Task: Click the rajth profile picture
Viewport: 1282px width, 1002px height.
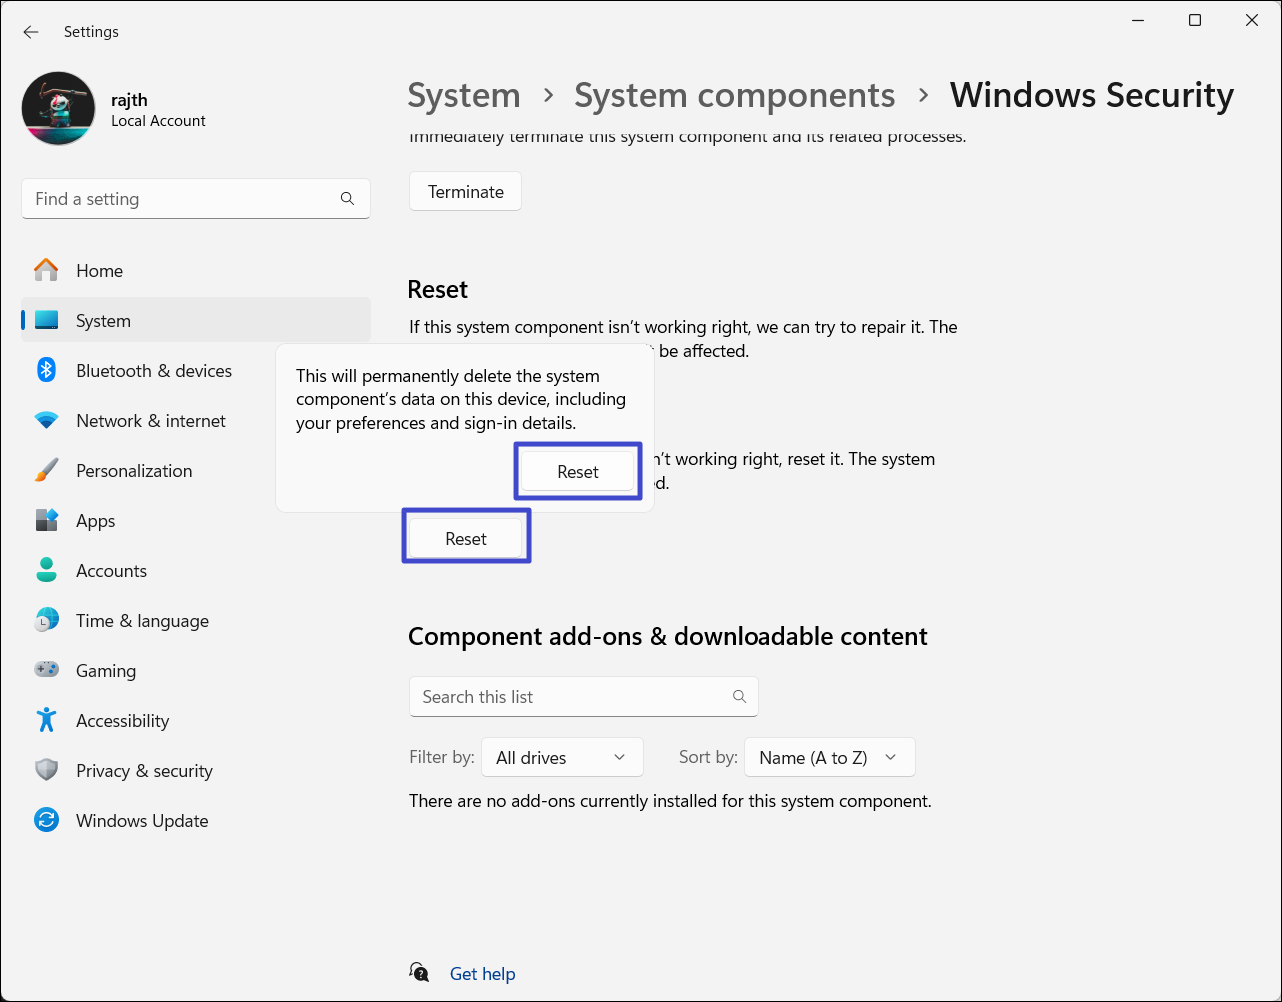Action: click(x=59, y=109)
